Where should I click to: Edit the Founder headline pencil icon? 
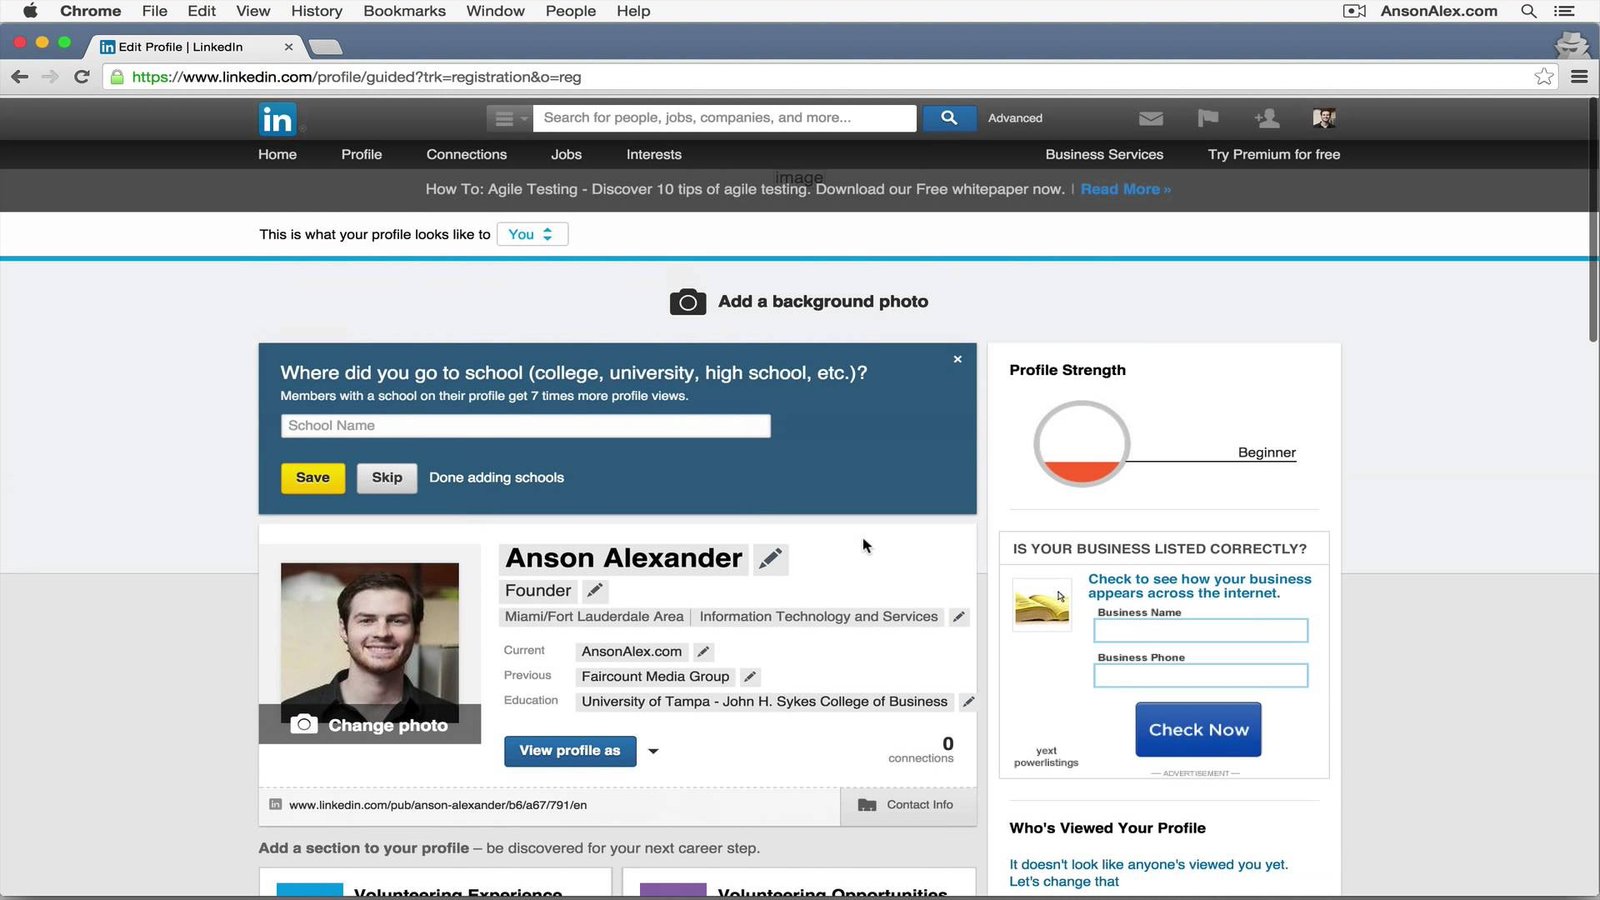(594, 590)
